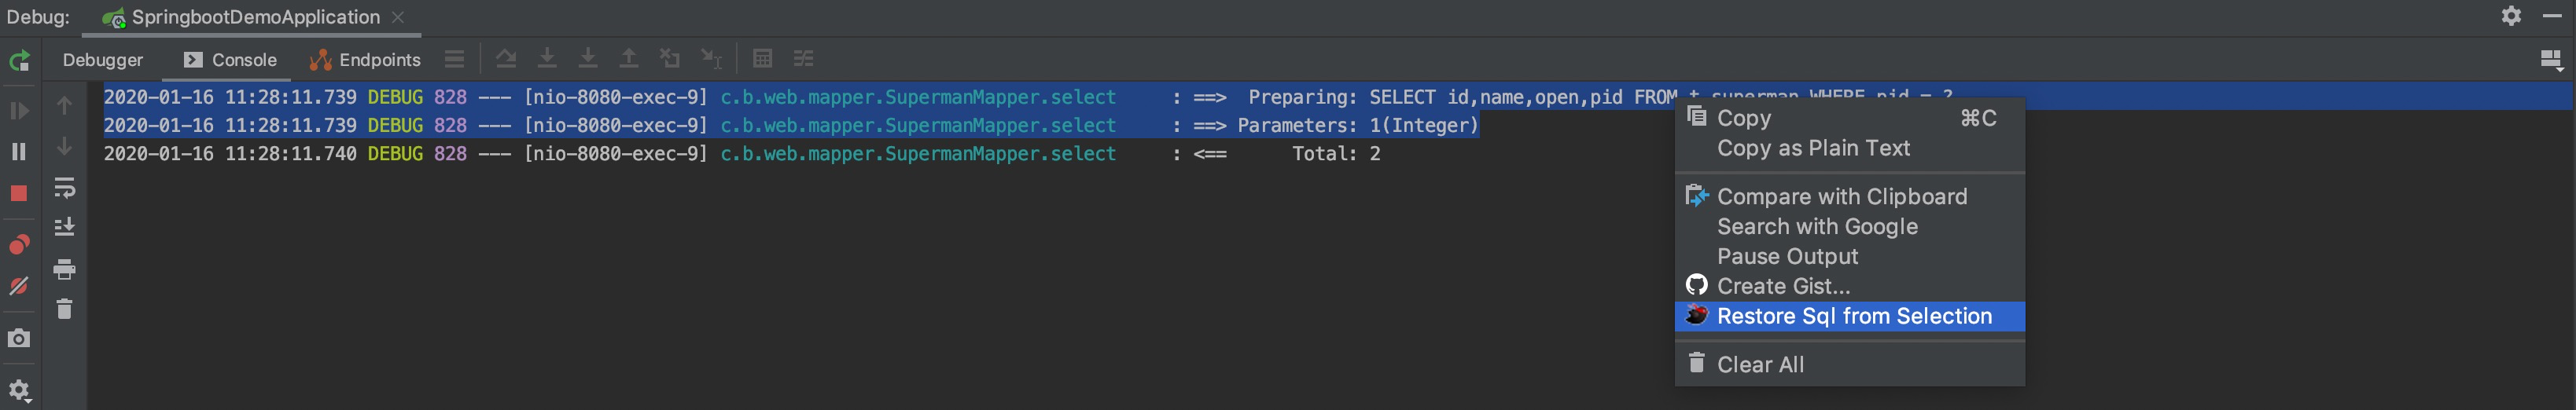The height and width of the screenshot is (410, 2576).
Task: Clear console with the trash icon
Action: [64, 309]
